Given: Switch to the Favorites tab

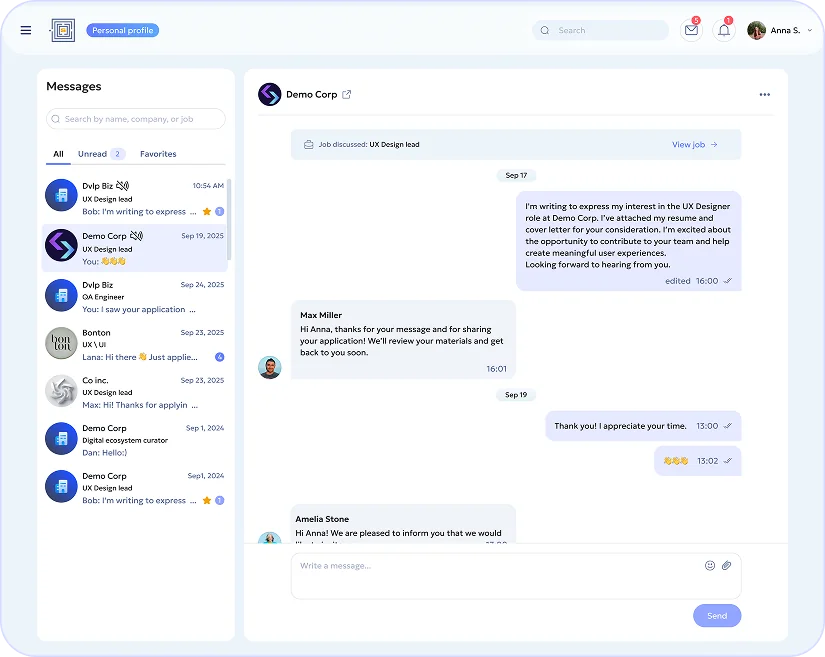Looking at the screenshot, I should point(158,154).
